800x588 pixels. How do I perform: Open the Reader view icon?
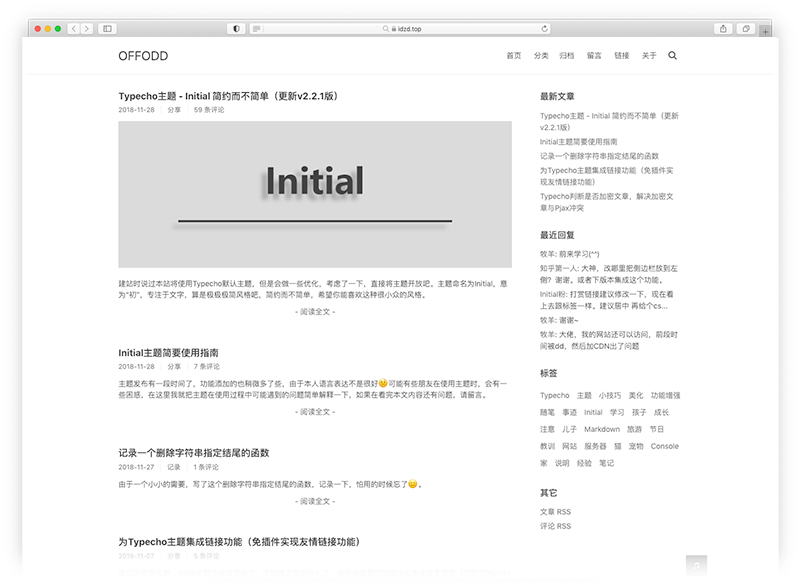pyautogui.click(x=257, y=29)
